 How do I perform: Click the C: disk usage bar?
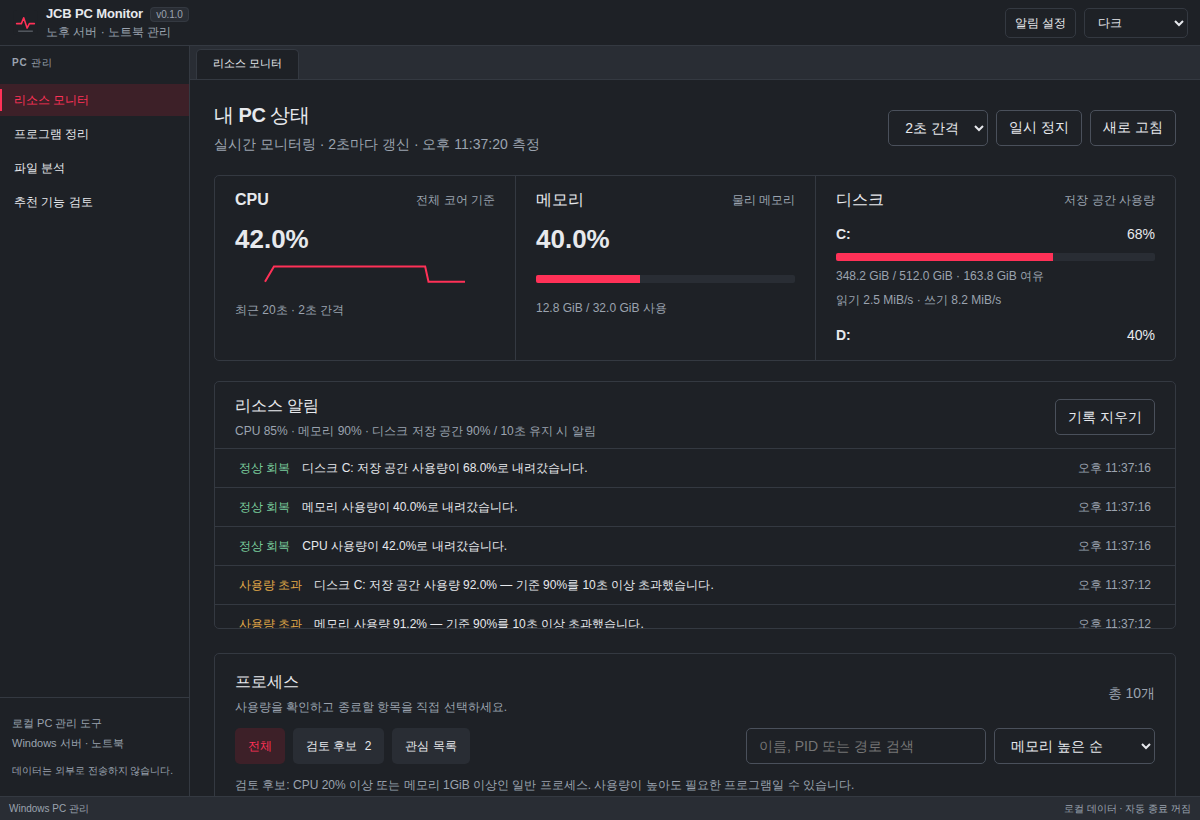point(995,257)
